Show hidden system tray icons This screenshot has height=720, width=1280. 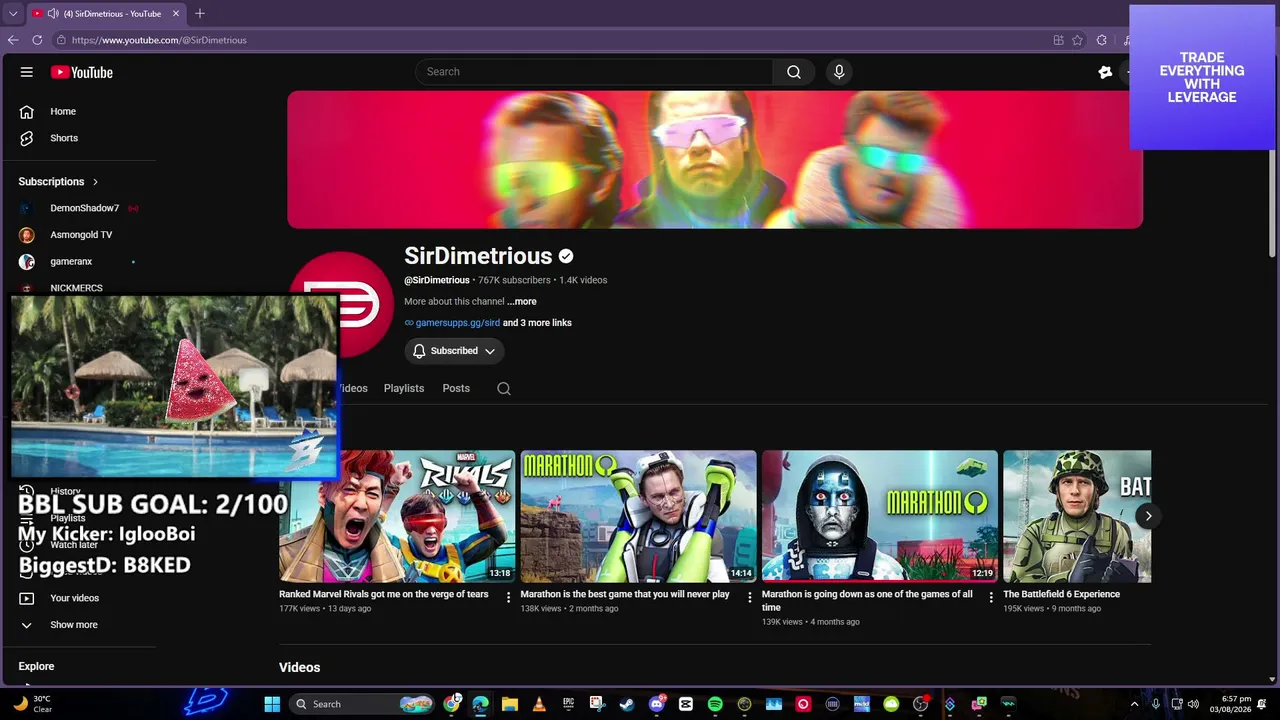point(1134,704)
